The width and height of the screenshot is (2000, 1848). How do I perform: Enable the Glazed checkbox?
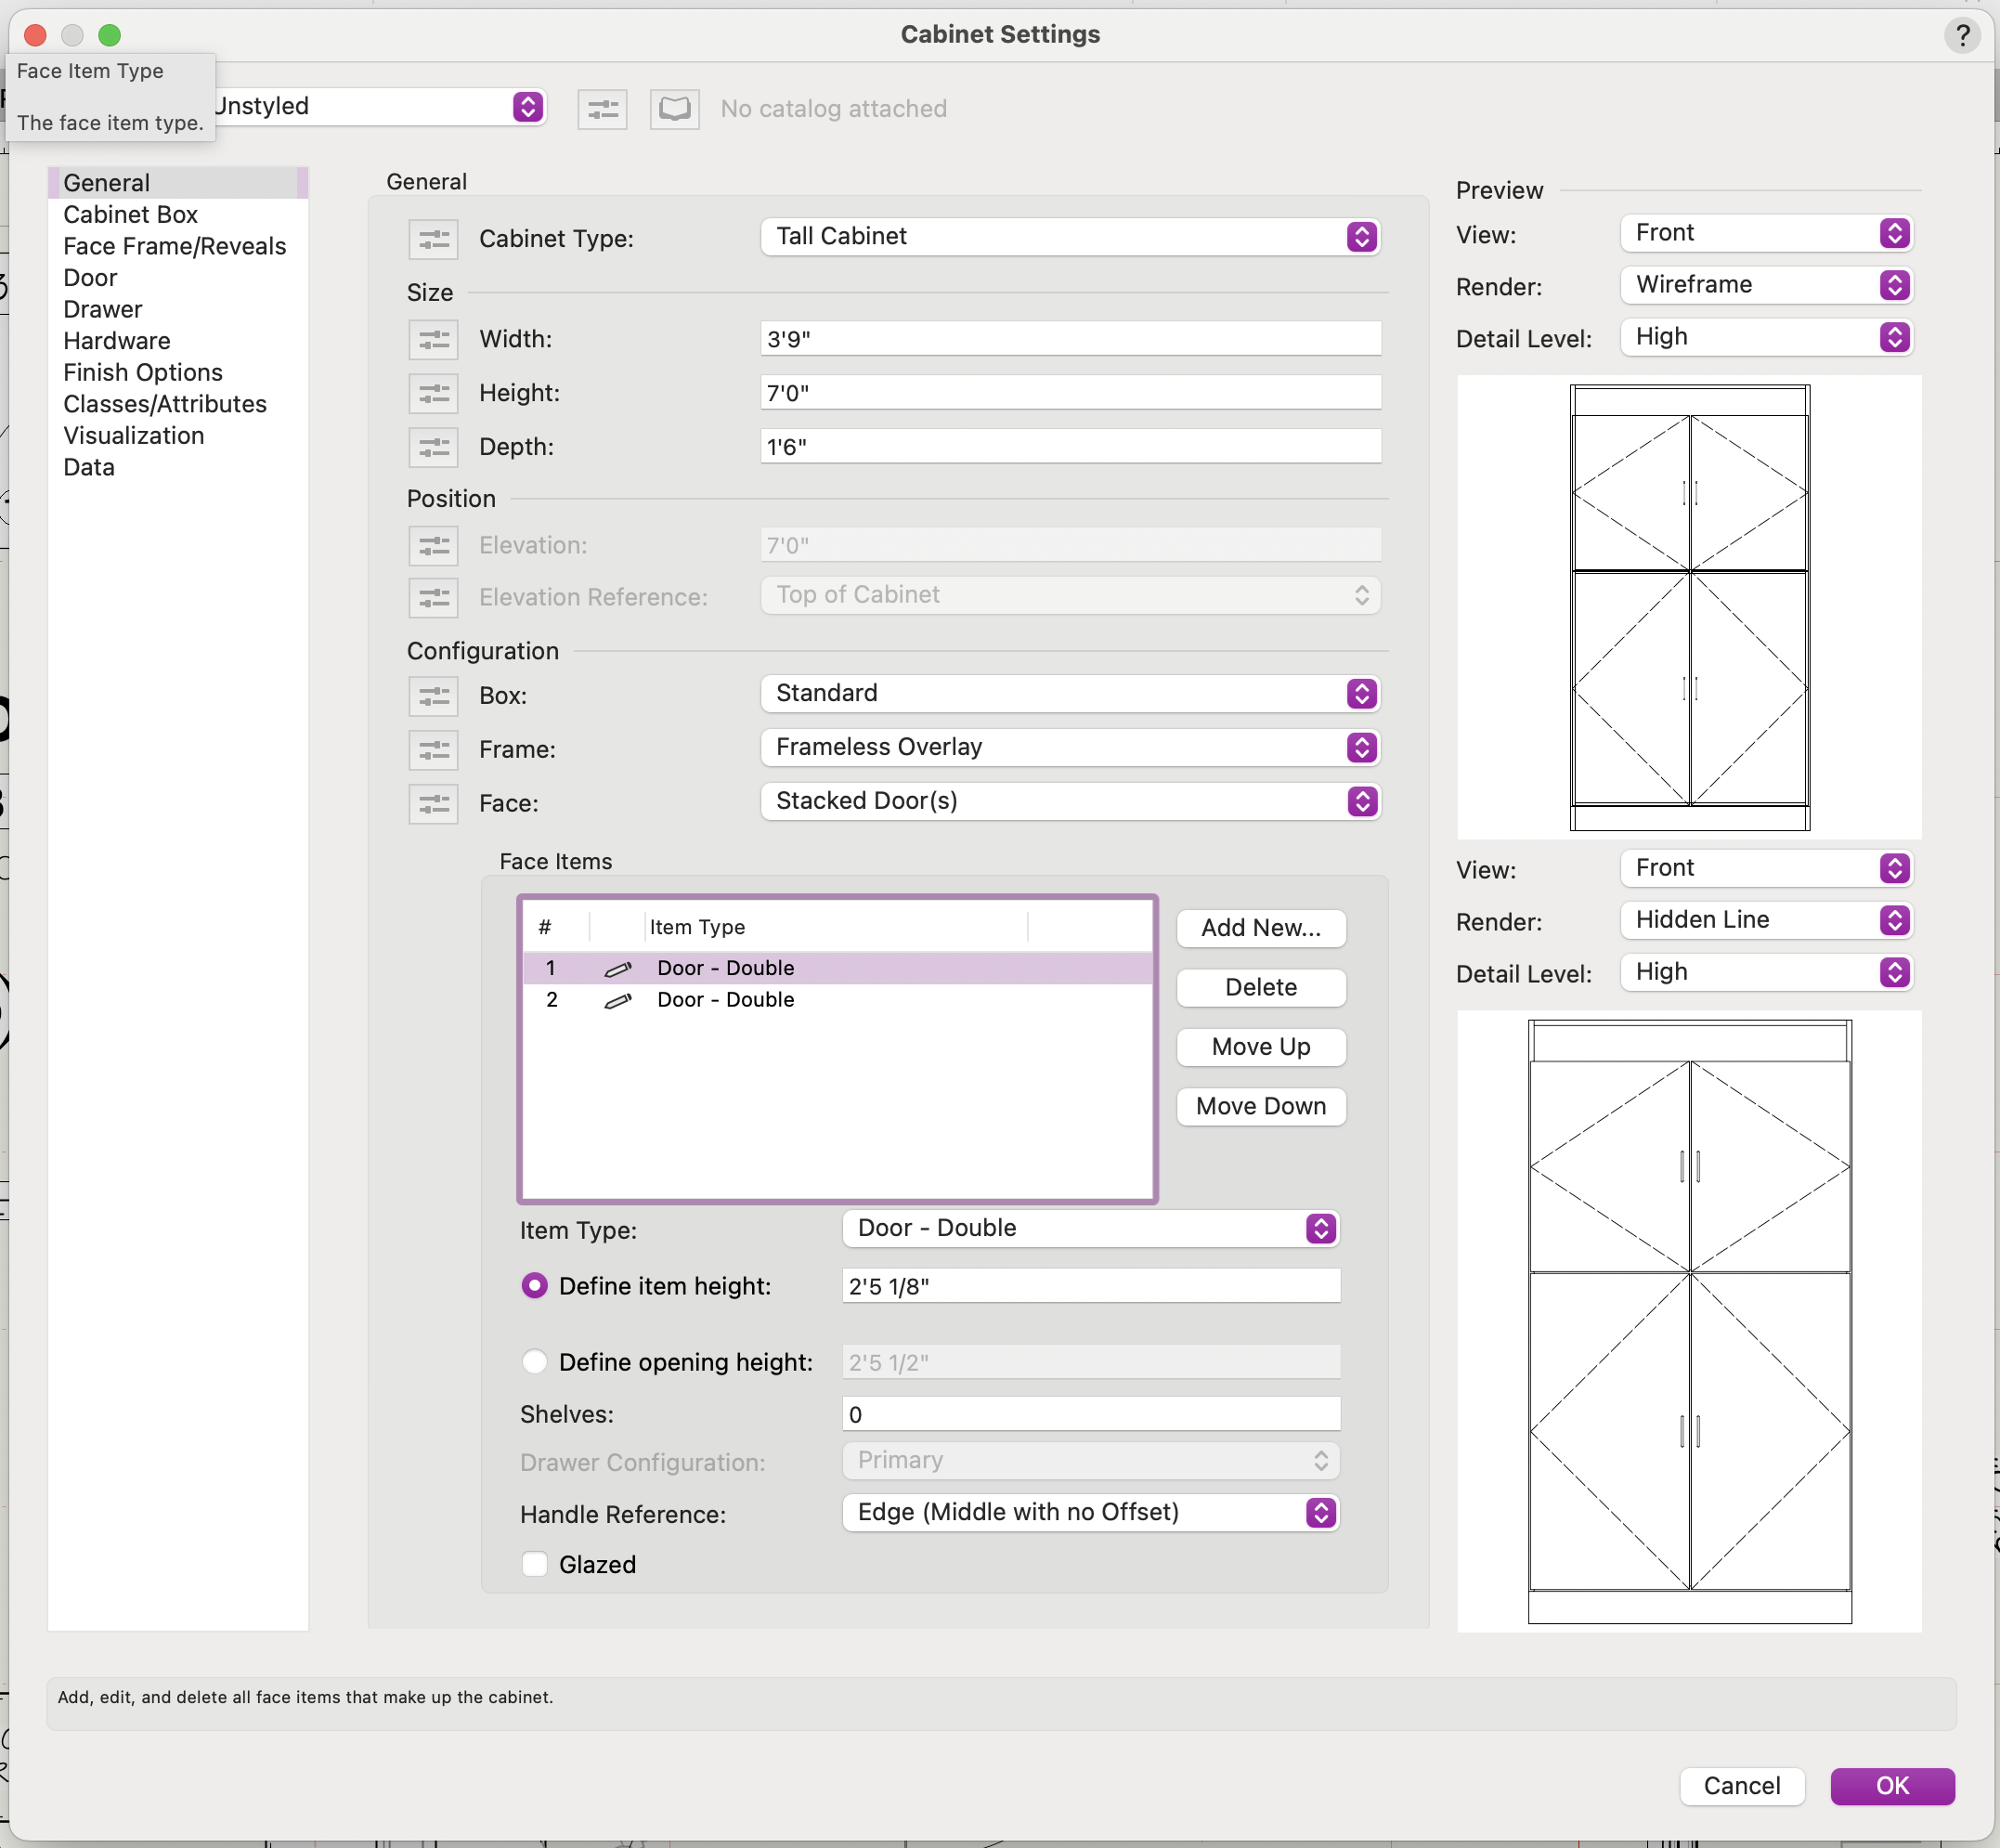tap(535, 1563)
